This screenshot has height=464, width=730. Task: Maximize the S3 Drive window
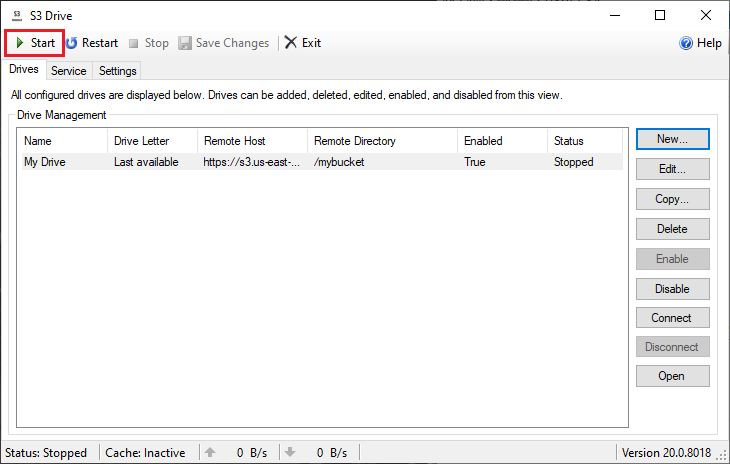coord(660,15)
